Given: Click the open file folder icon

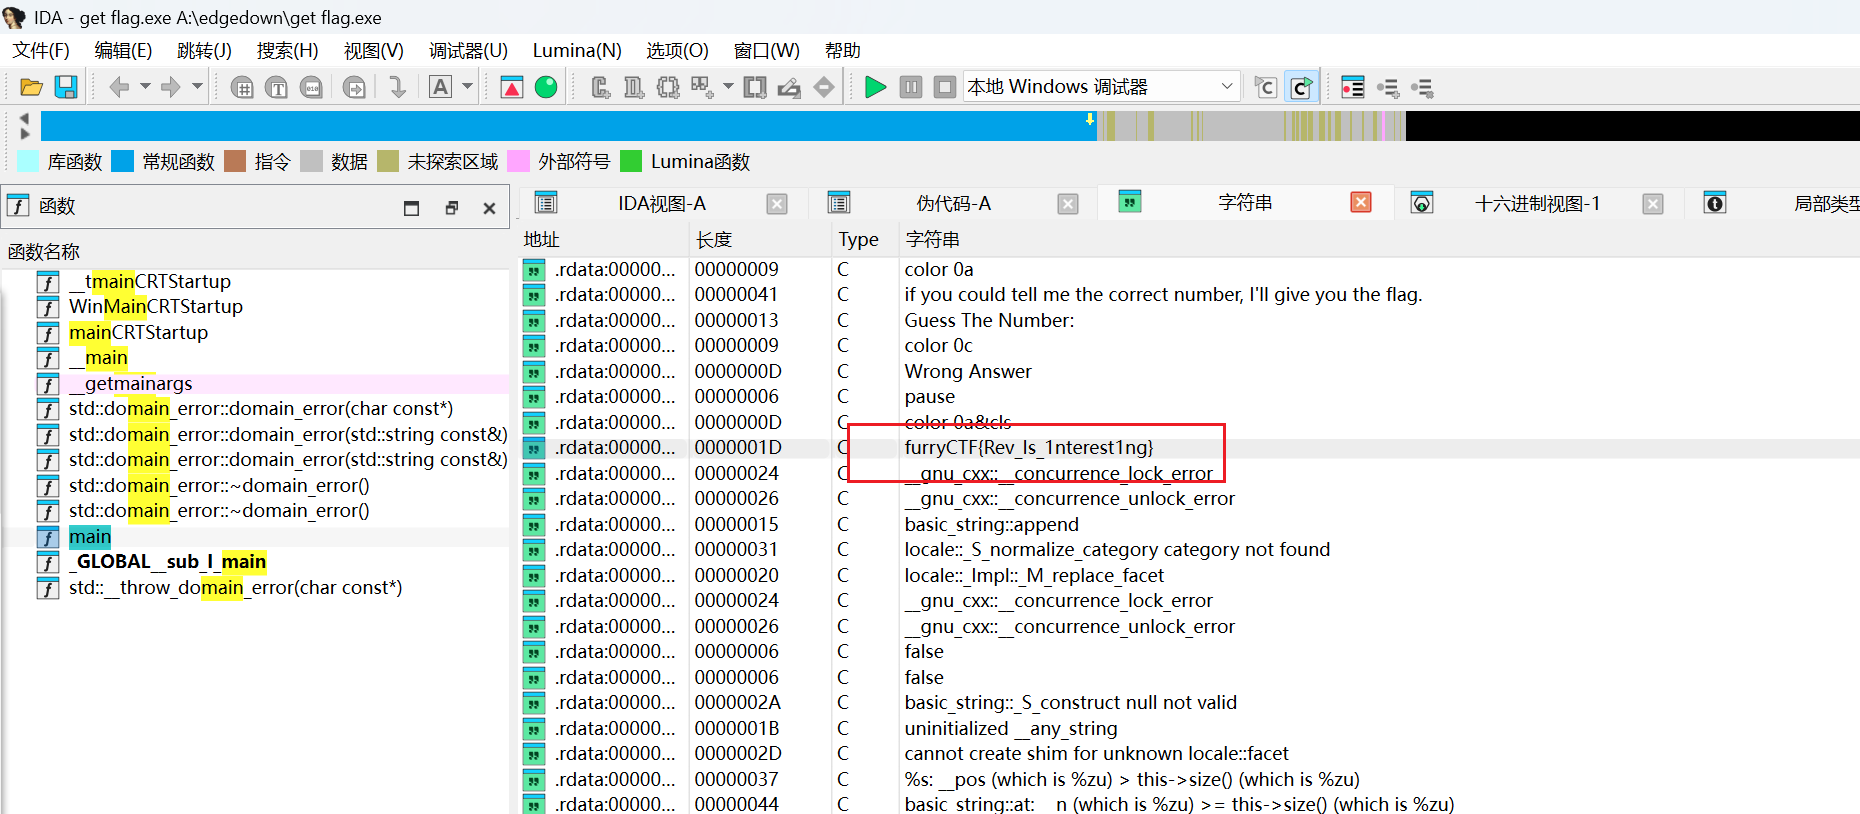Looking at the screenshot, I should [31, 88].
